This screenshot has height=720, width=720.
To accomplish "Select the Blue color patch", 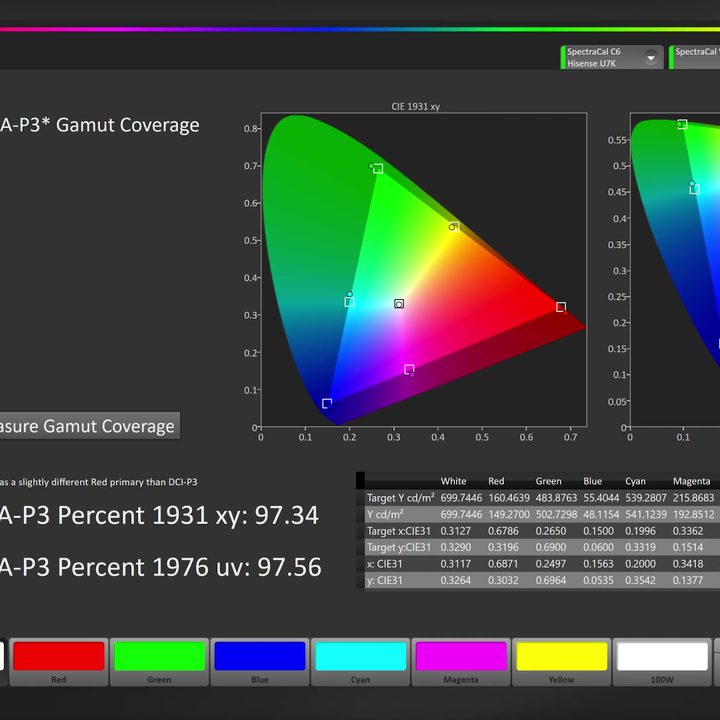I will point(260,661).
